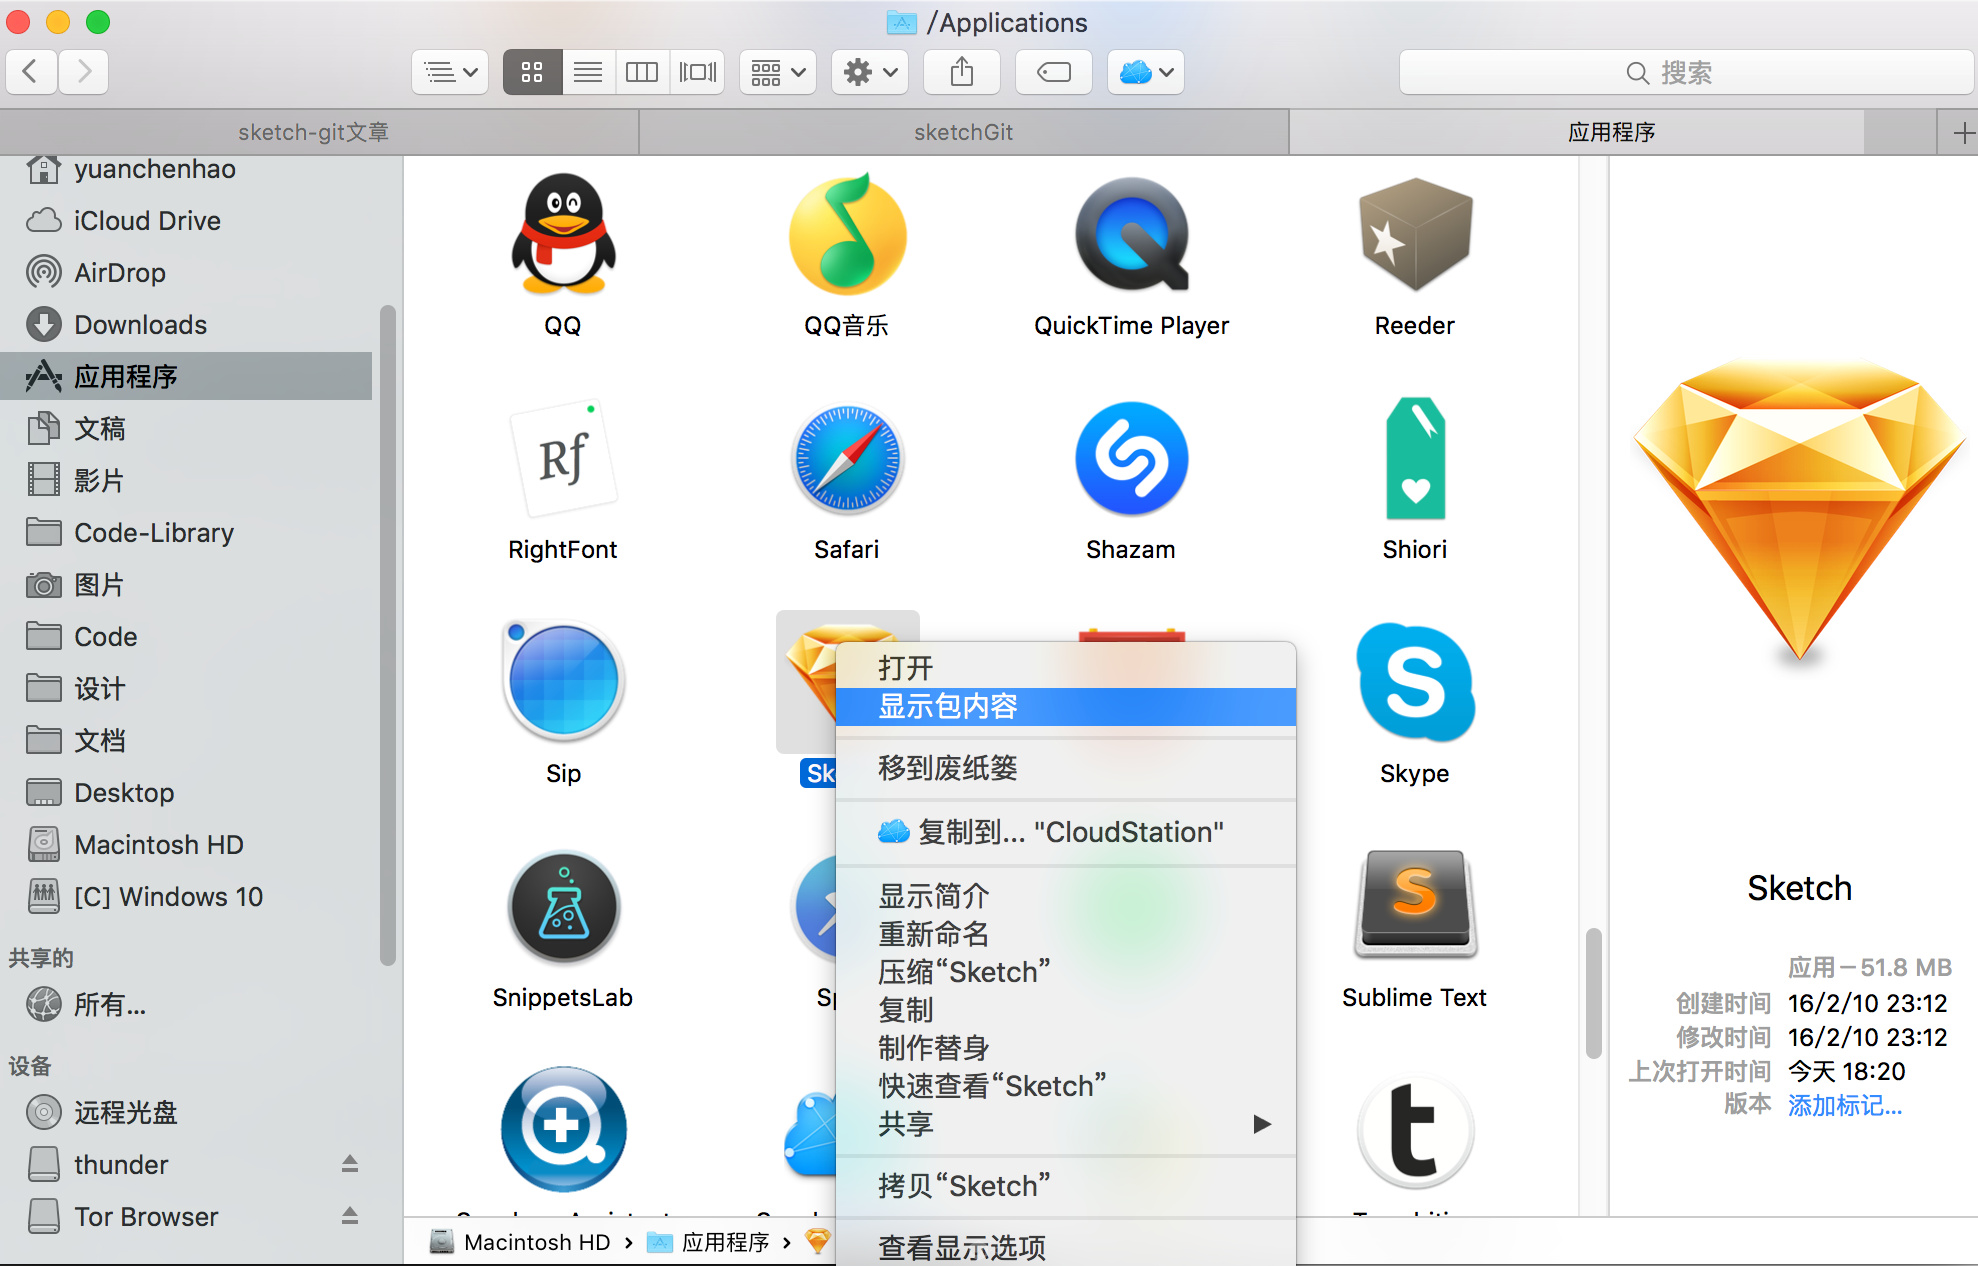Select the Skype application icon
The width and height of the screenshot is (1978, 1266).
coord(1414,683)
